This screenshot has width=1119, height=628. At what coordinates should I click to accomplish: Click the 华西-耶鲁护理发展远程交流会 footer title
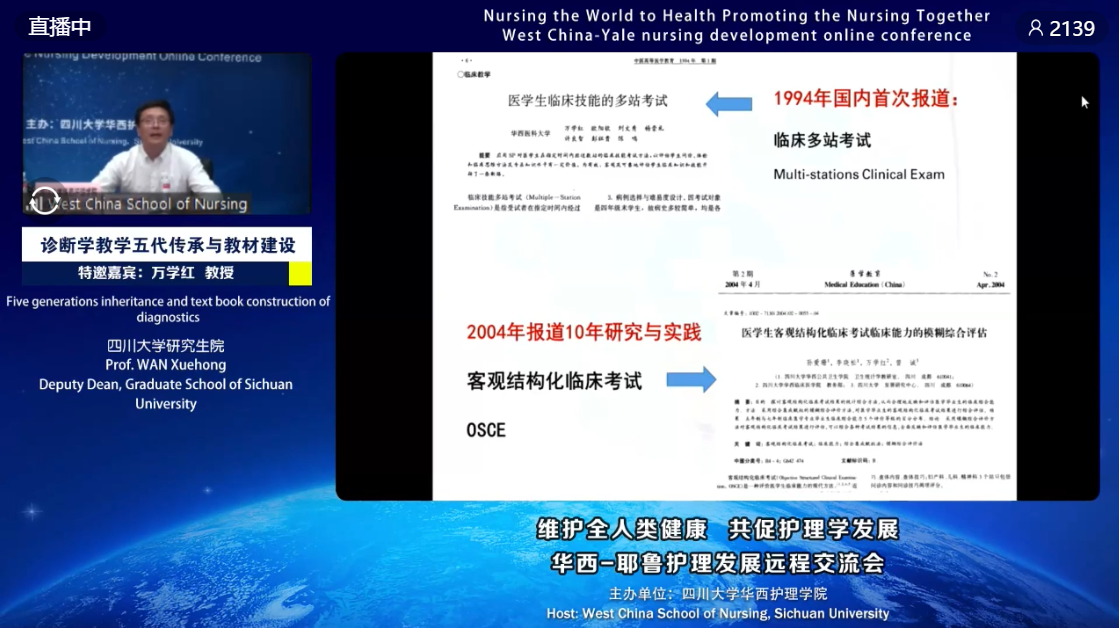717,563
